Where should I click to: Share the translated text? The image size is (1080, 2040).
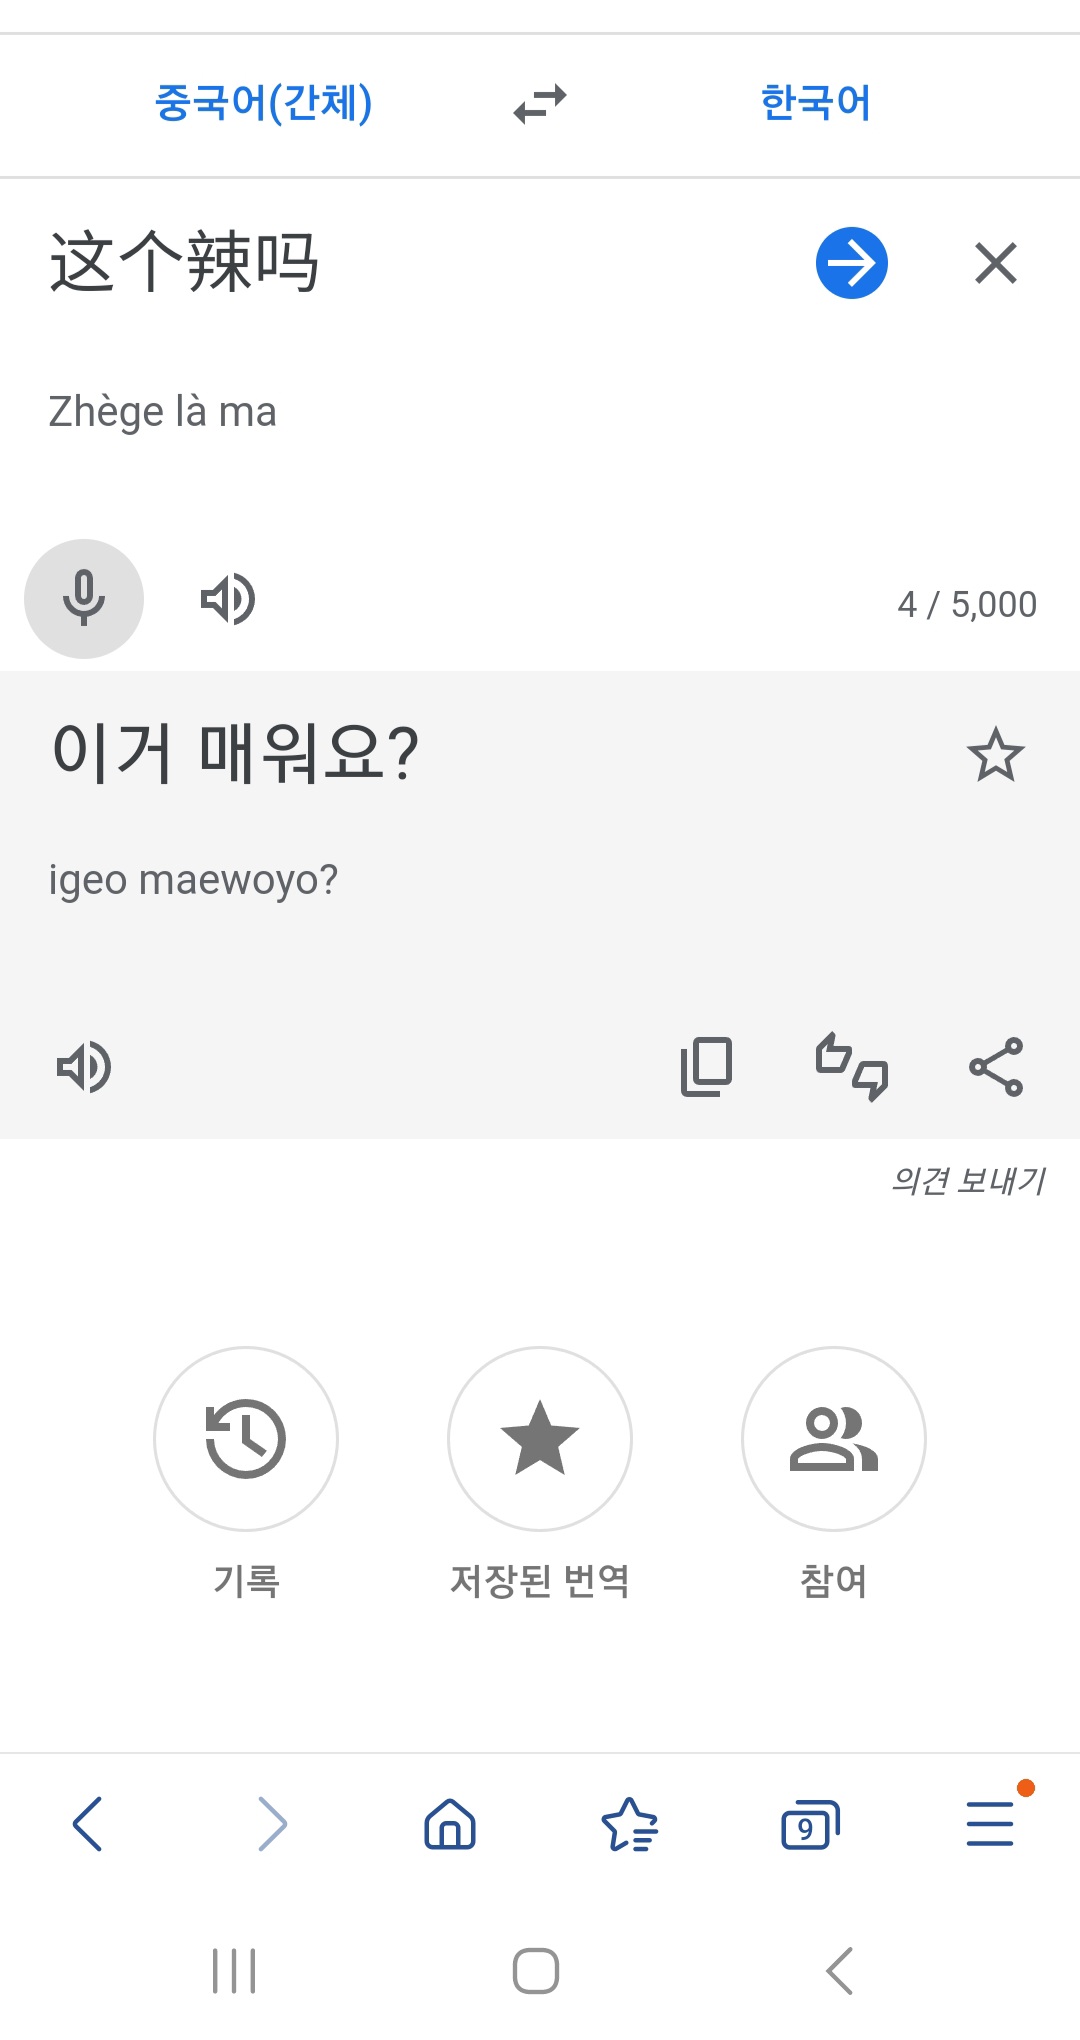[x=995, y=1067]
